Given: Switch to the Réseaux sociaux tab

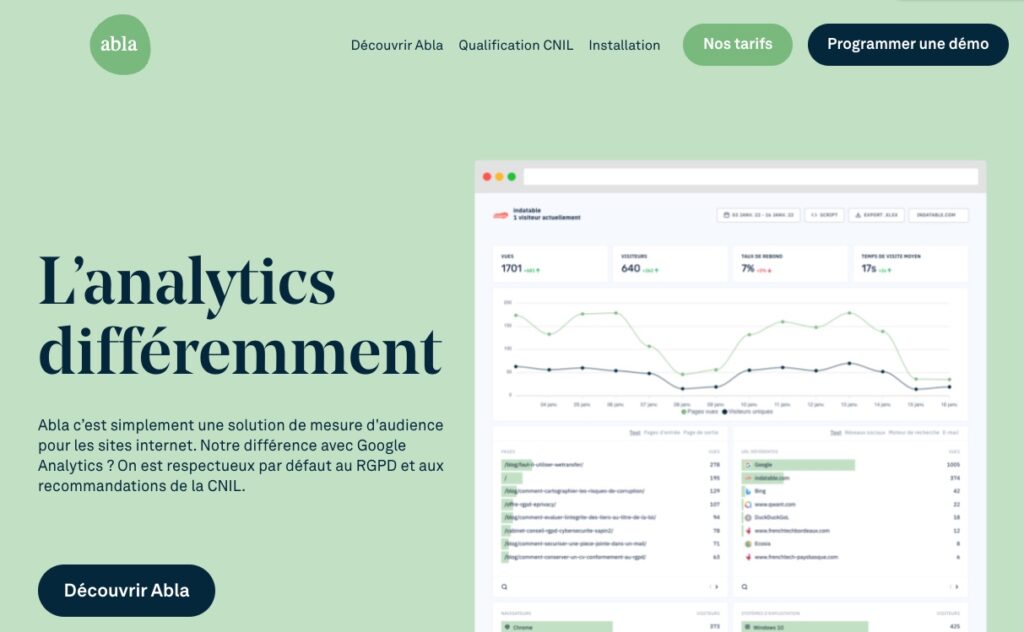Looking at the screenshot, I should tap(865, 433).
